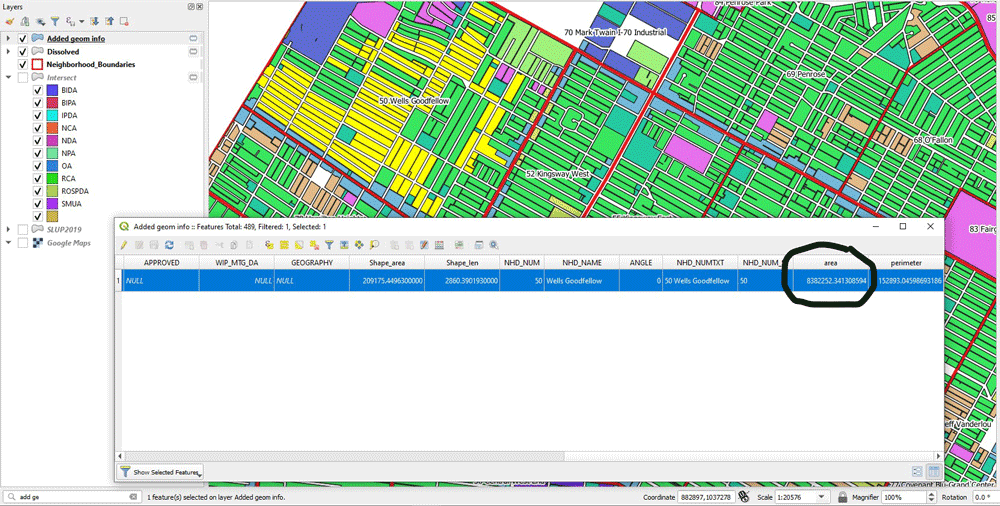Open the Scale dropdown list
The width and height of the screenshot is (1000, 506).
[x=821, y=497]
